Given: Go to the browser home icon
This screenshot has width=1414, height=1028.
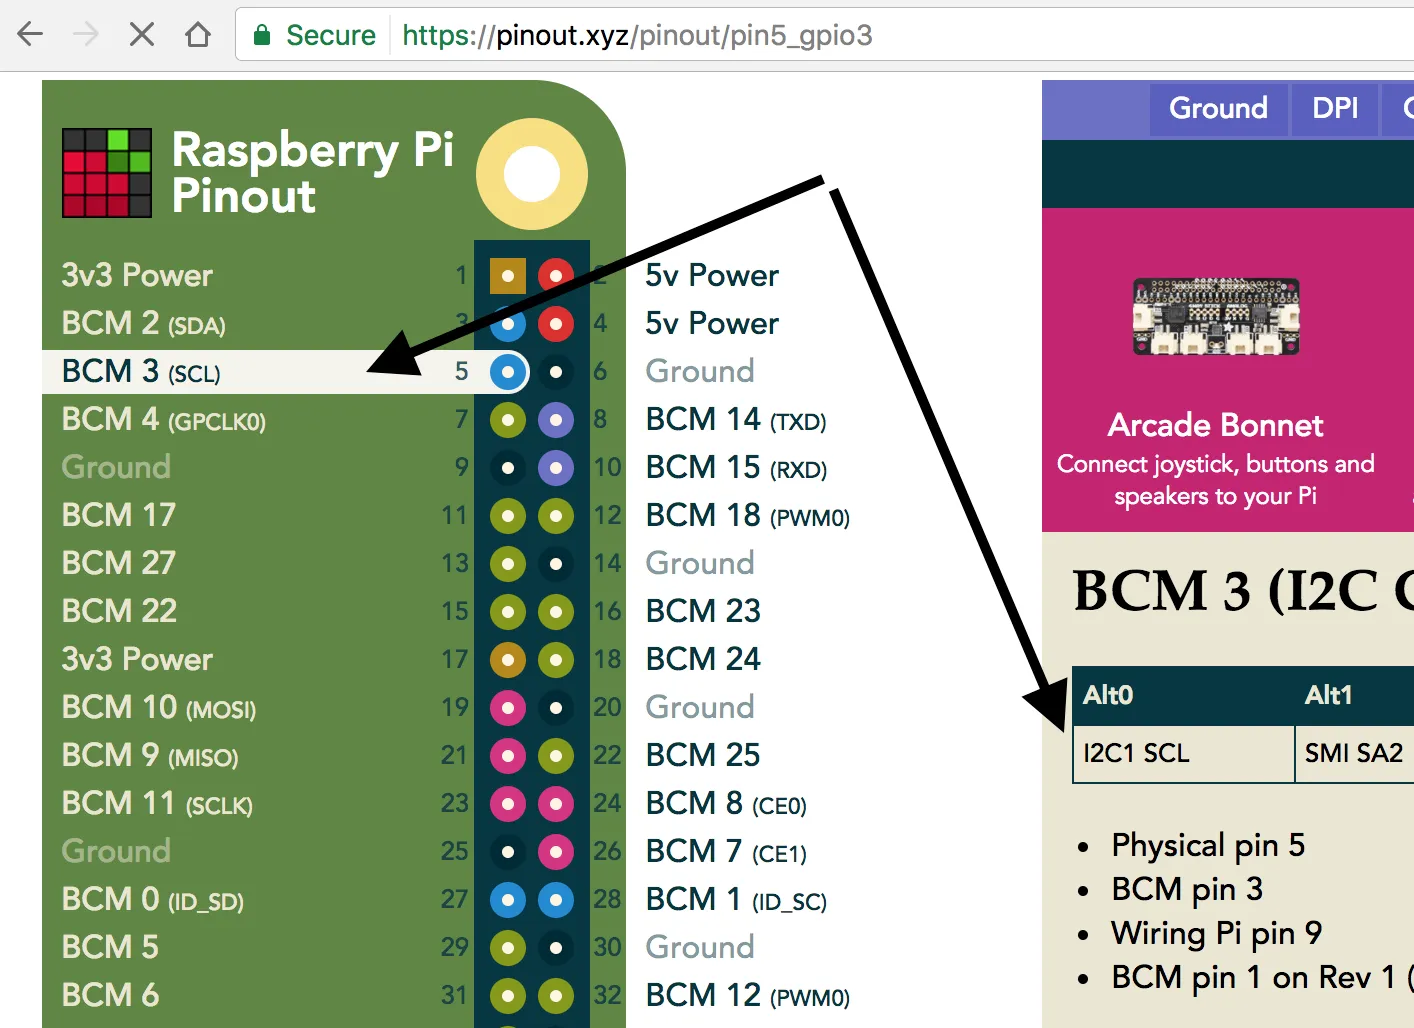Looking at the screenshot, I should tap(198, 35).
